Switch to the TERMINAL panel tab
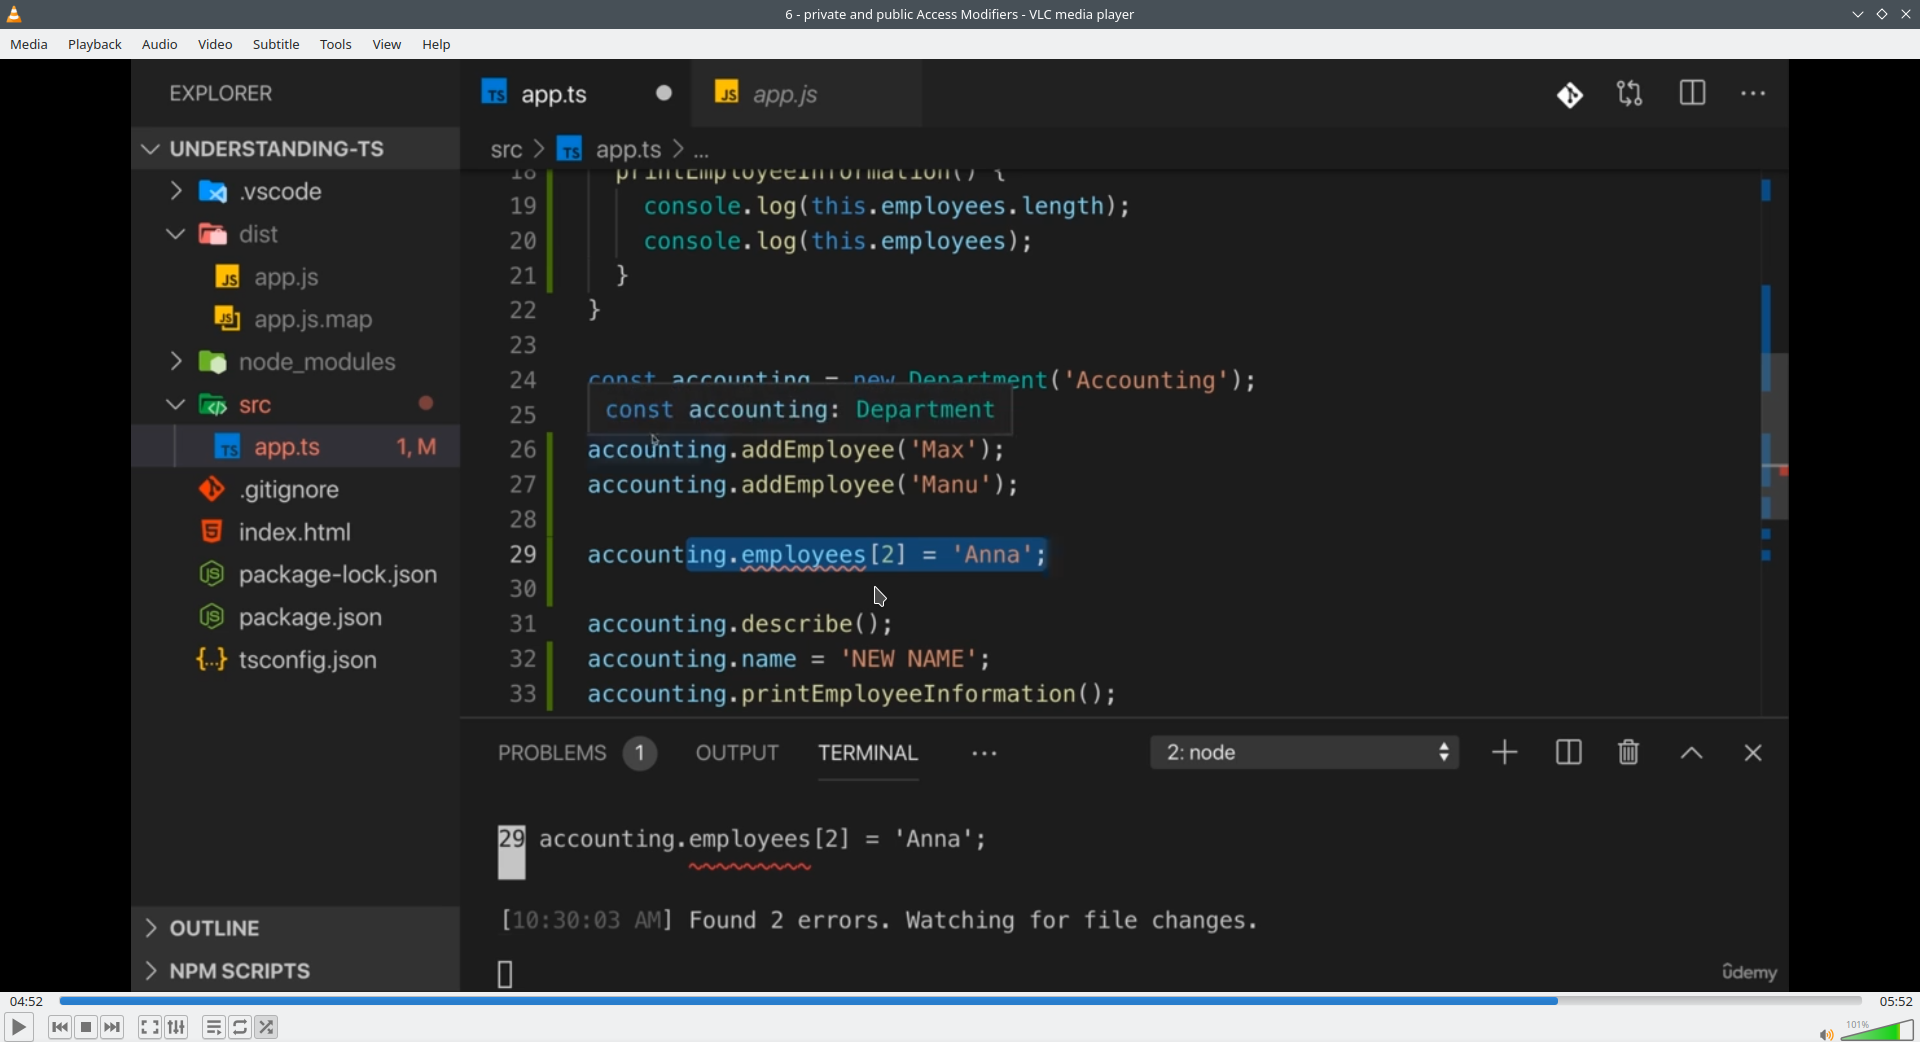This screenshot has height=1042, width=1920. pyautogui.click(x=868, y=754)
